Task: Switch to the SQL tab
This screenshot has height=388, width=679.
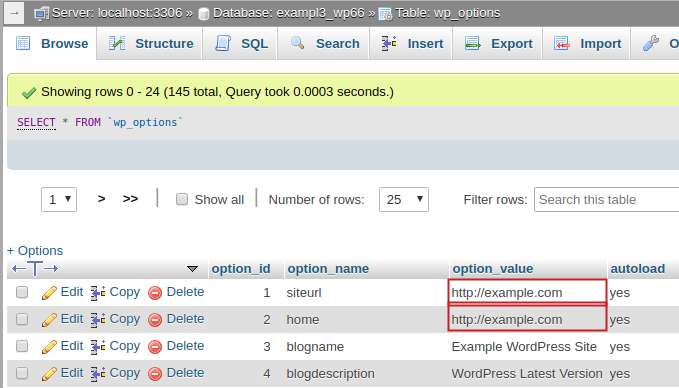Action: (x=241, y=43)
